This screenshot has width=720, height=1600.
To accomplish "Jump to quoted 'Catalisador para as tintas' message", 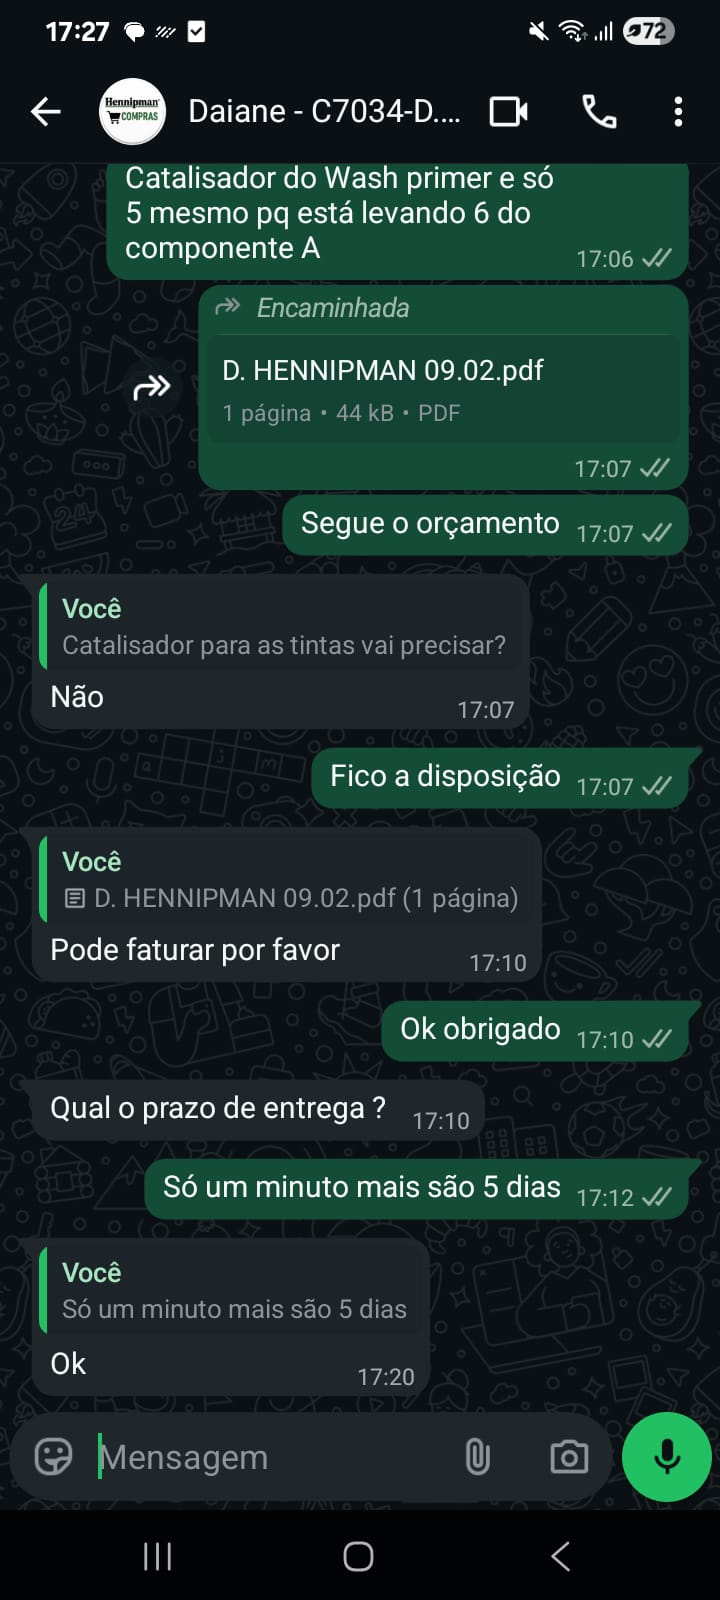I will [x=283, y=628].
